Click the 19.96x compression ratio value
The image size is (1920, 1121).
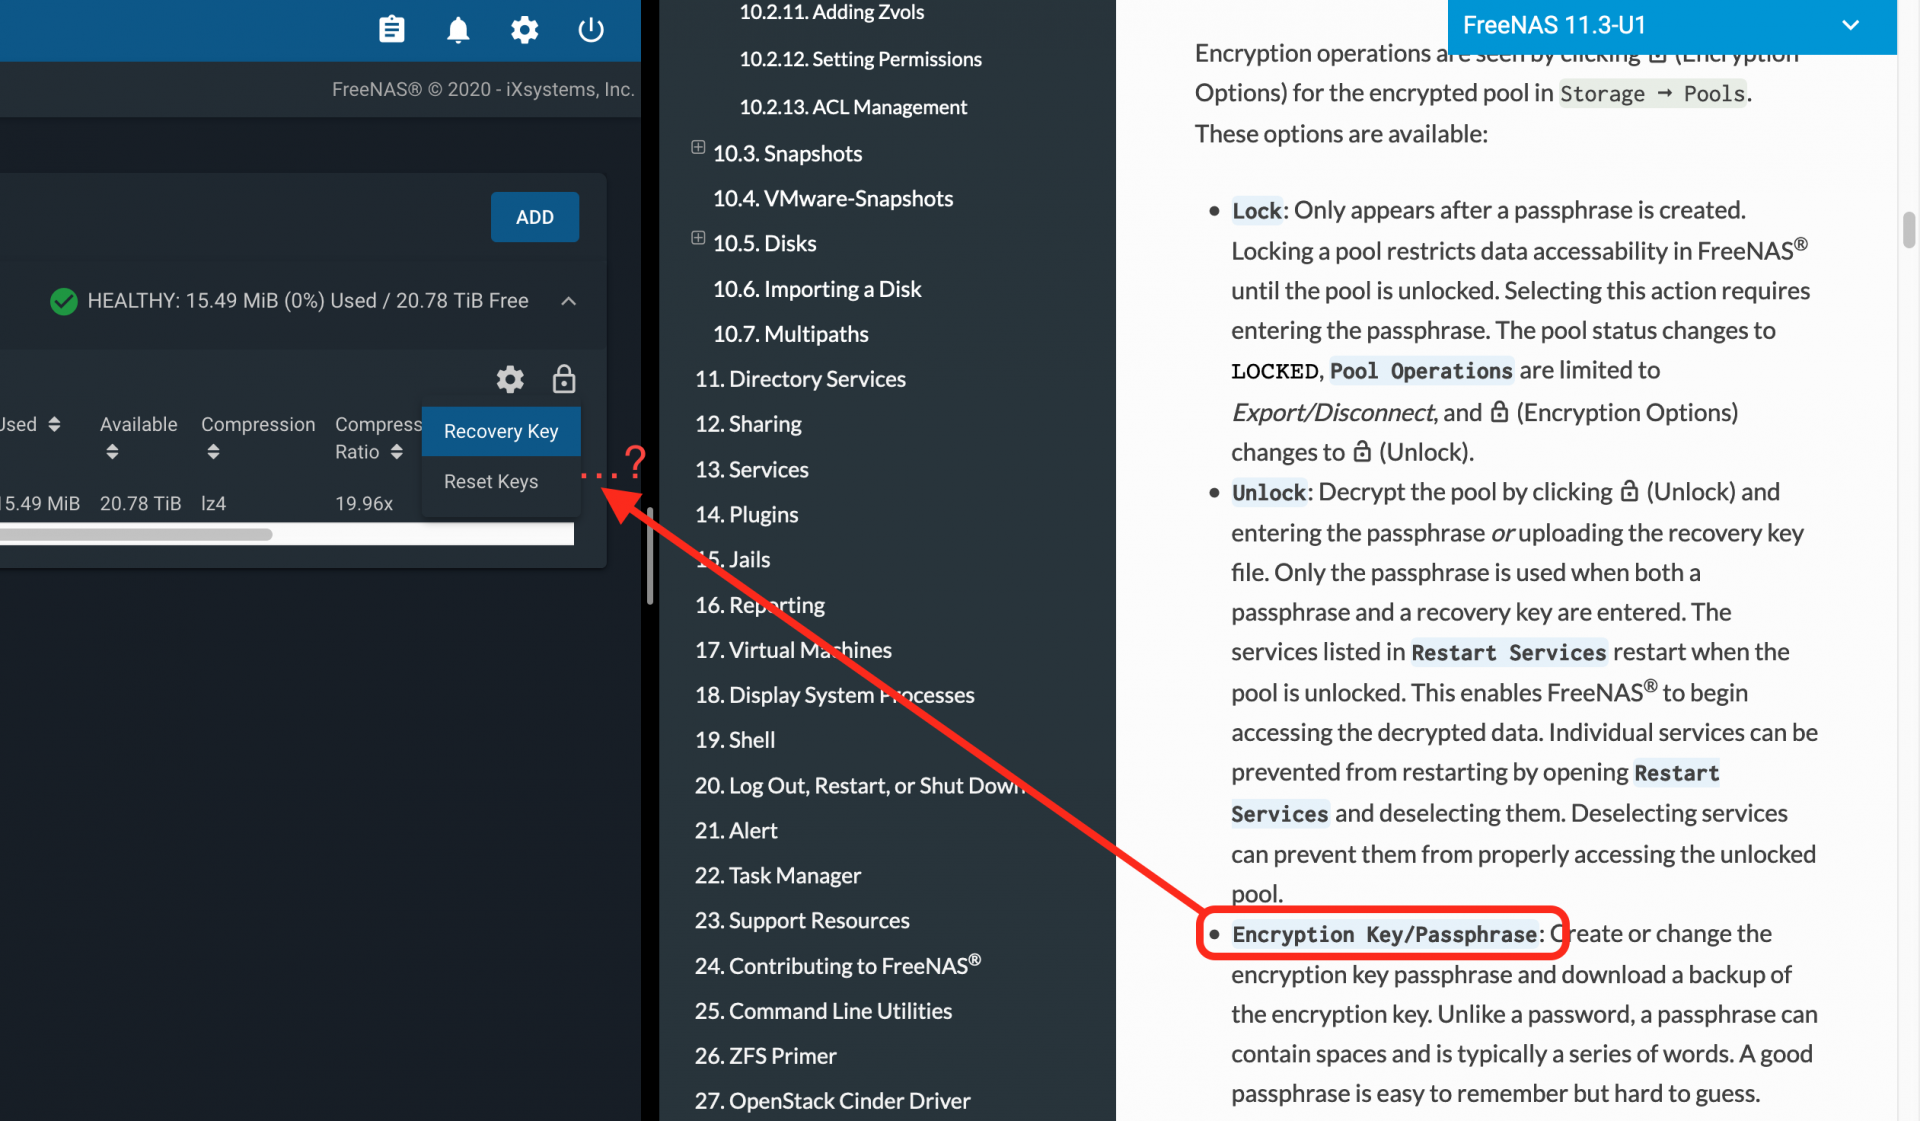(x=364, y=503)
